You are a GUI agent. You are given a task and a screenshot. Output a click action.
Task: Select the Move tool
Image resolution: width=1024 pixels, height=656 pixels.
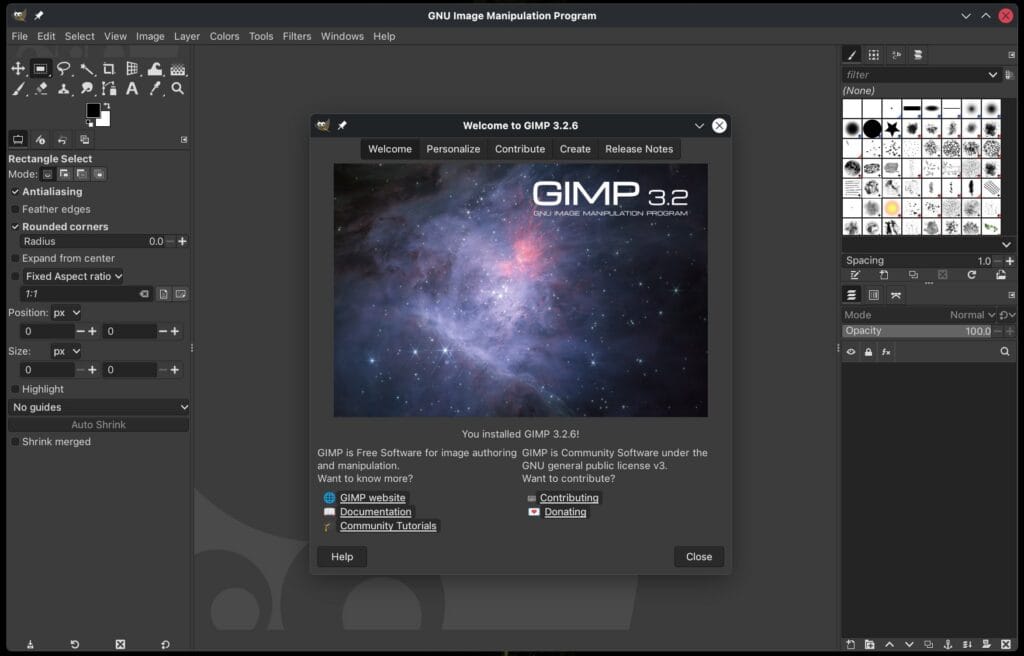18,69
